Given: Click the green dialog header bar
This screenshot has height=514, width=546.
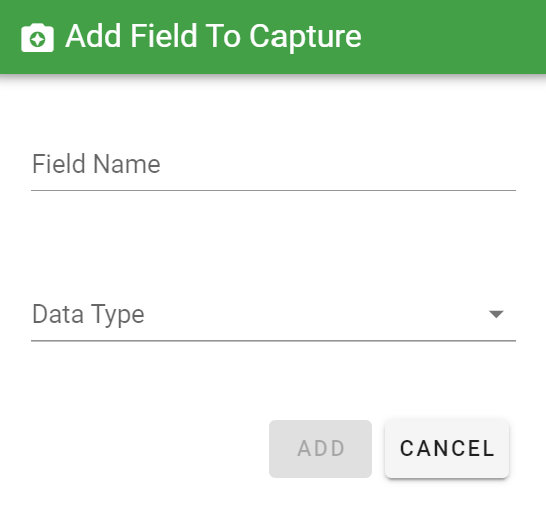Looking at the screenshot, I should (273, 37).
